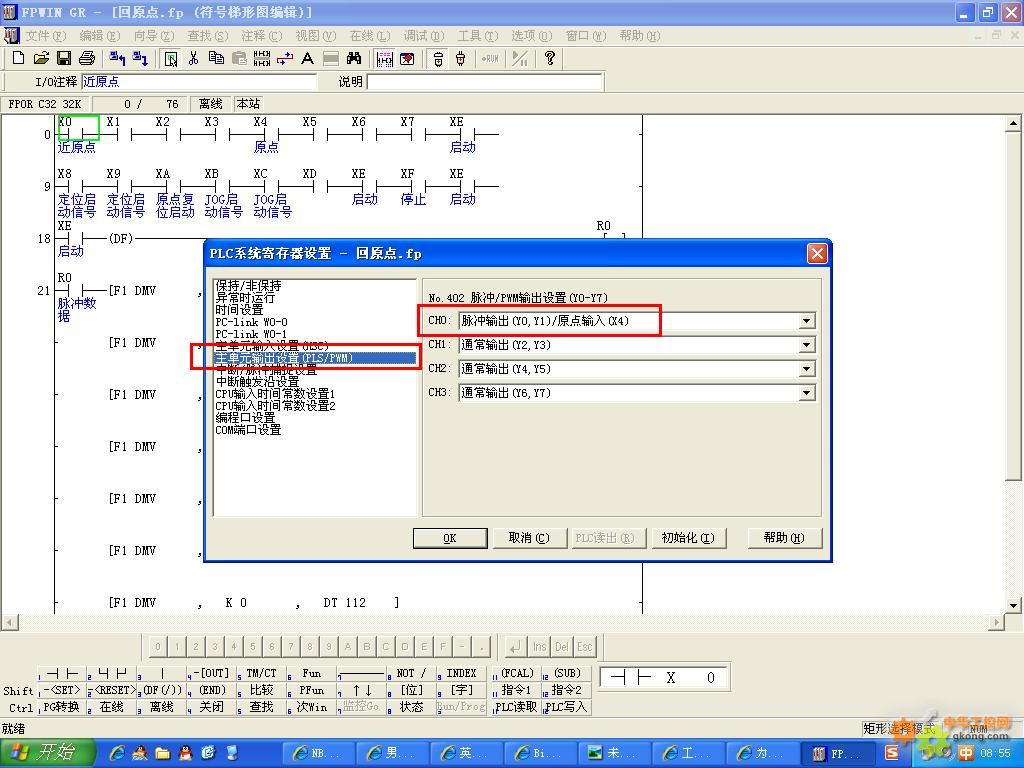This screenshot has height=768, width=1024.
Task: Click the monitor ladder view icon
Action: tap(385, 59)
